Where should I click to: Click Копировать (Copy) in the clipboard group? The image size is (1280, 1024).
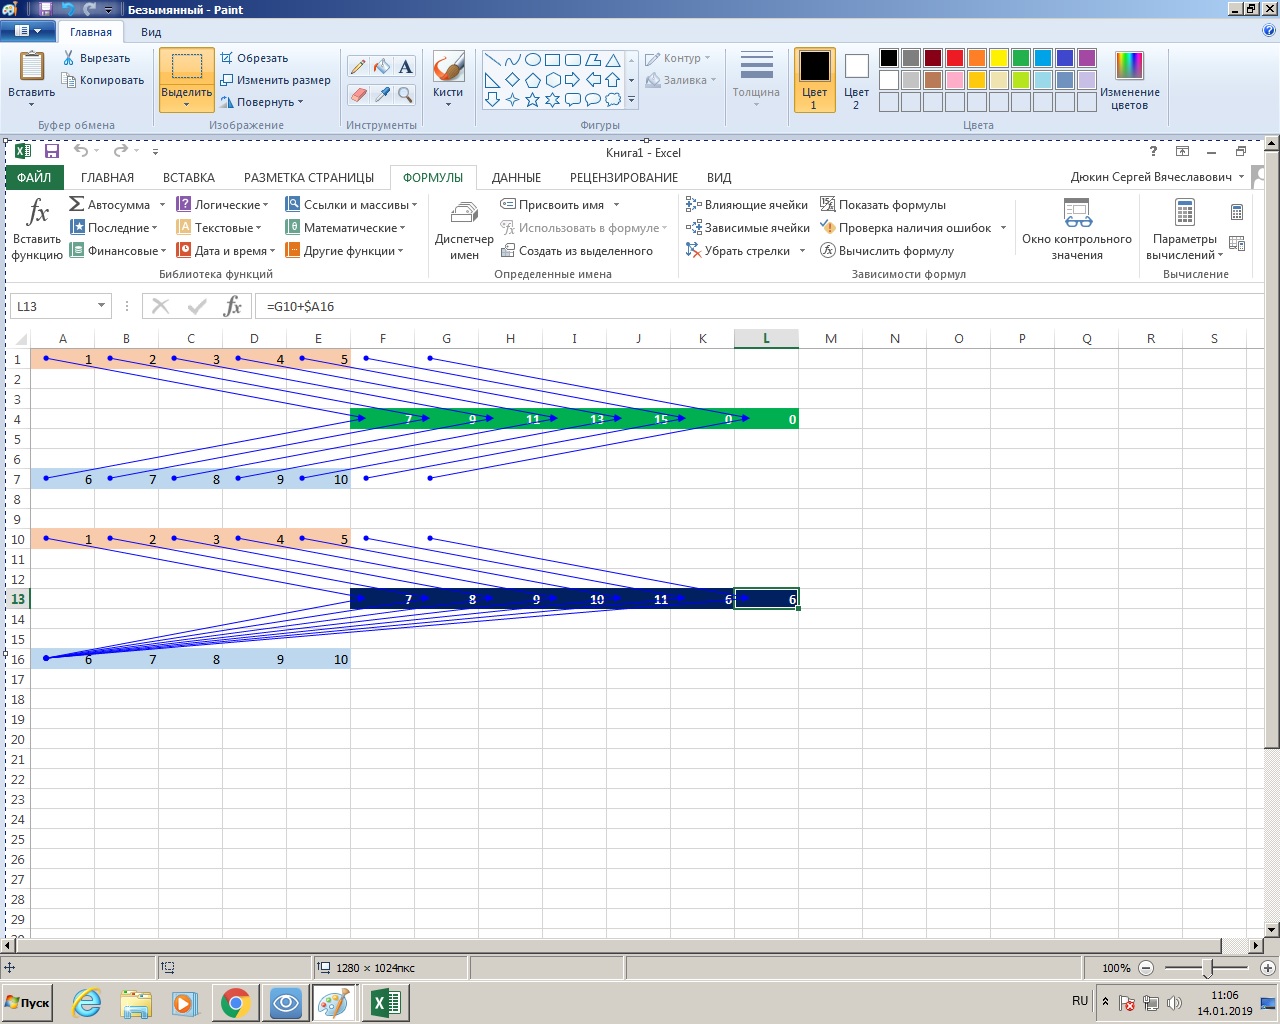click(103, 80)
